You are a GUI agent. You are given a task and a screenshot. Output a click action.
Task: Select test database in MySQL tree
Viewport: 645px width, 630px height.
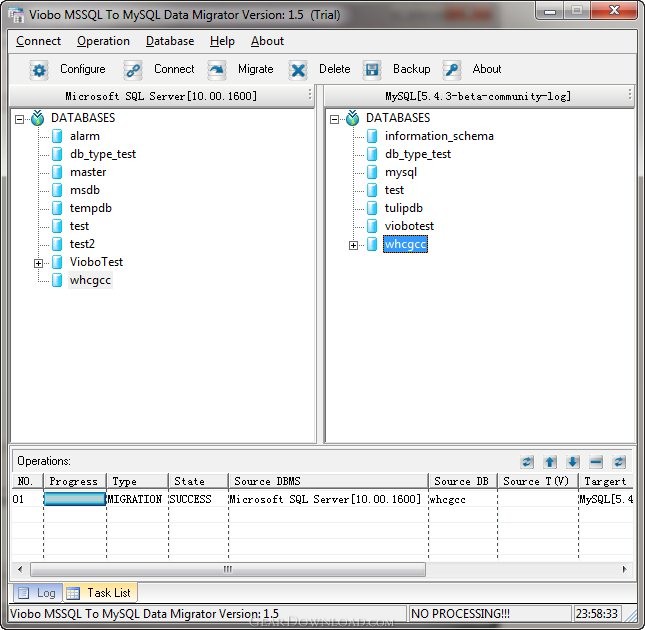pyautogui.click(x=394, y=190)
